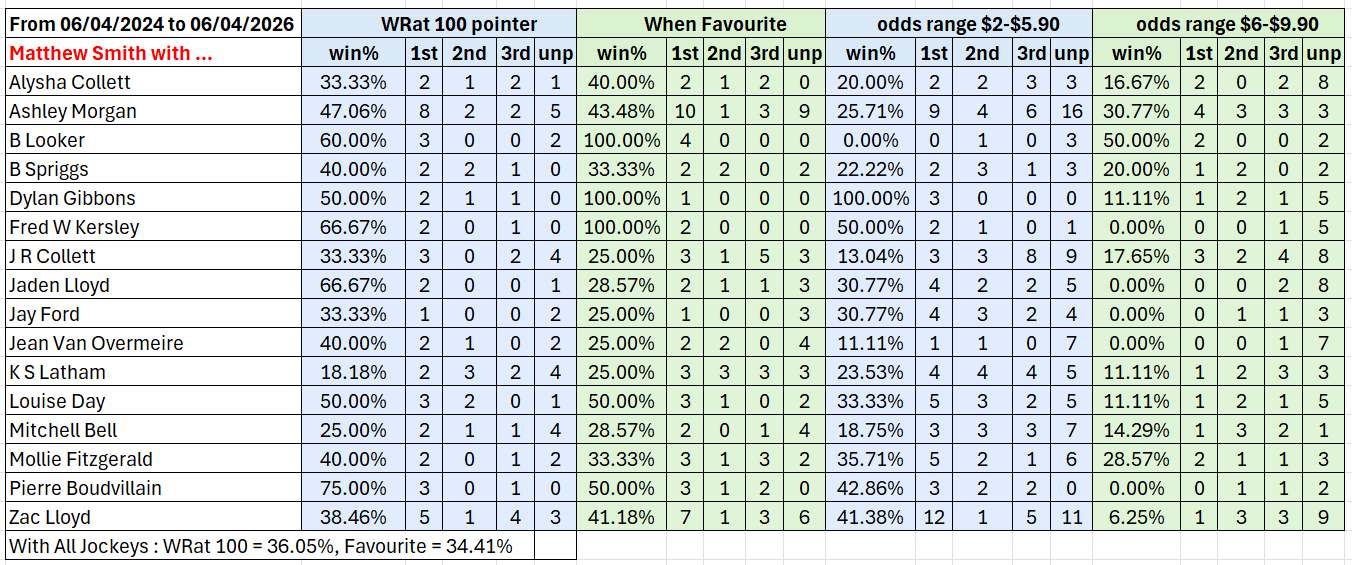This screenshot has height=565, width=1352.
Task: Click Ashley Morgan's 47.06% win cell
Action: (x=353, y=111)
